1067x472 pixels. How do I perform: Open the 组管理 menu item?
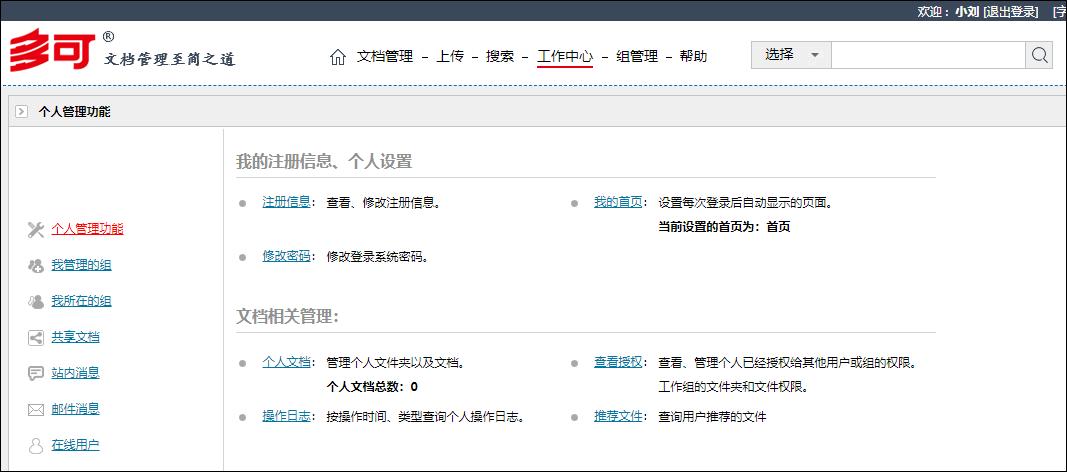(x=637, y=56)
